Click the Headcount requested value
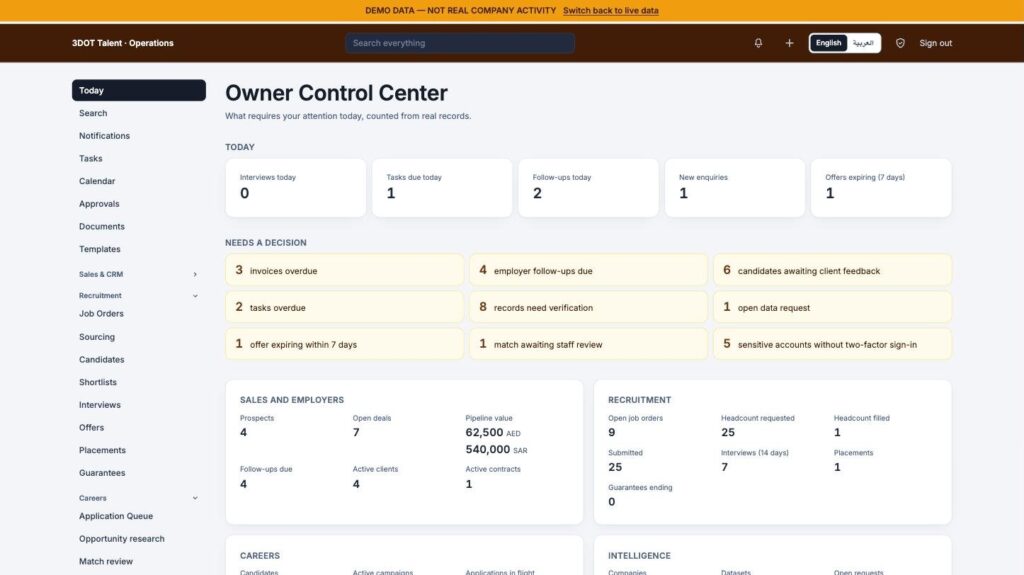The width and height of the screenshot is (1024, 575). point(728,433)
